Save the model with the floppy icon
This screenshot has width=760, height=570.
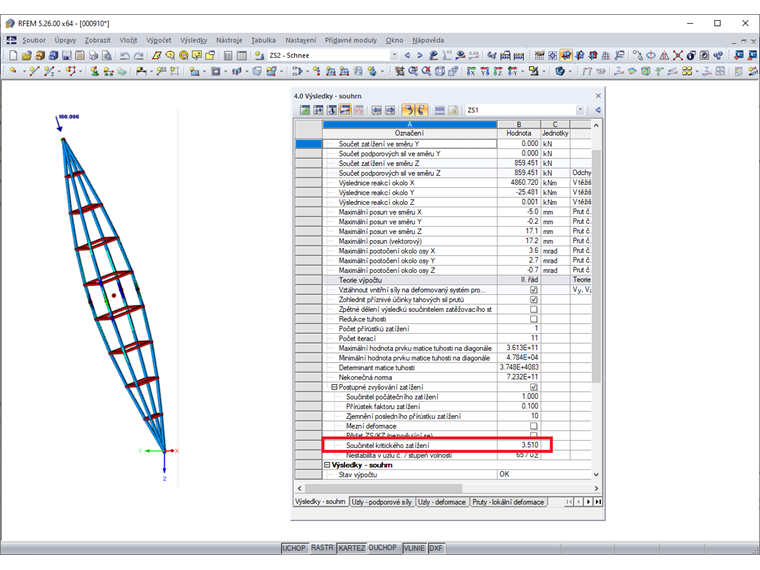coord(66,55)
